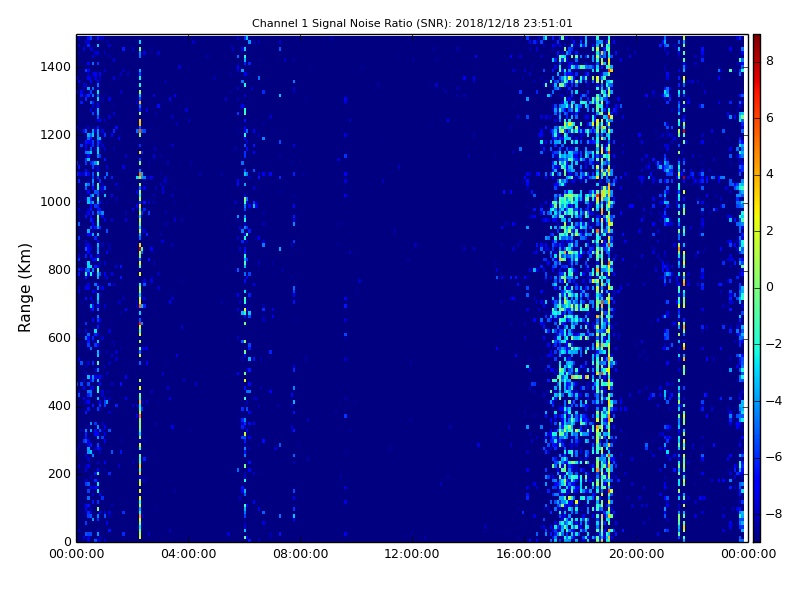Click the 400 tick label on the range axis
Image resolution: width=800 pixels, height=600 pixels.
pyautogui.click(x=59, y=406)
